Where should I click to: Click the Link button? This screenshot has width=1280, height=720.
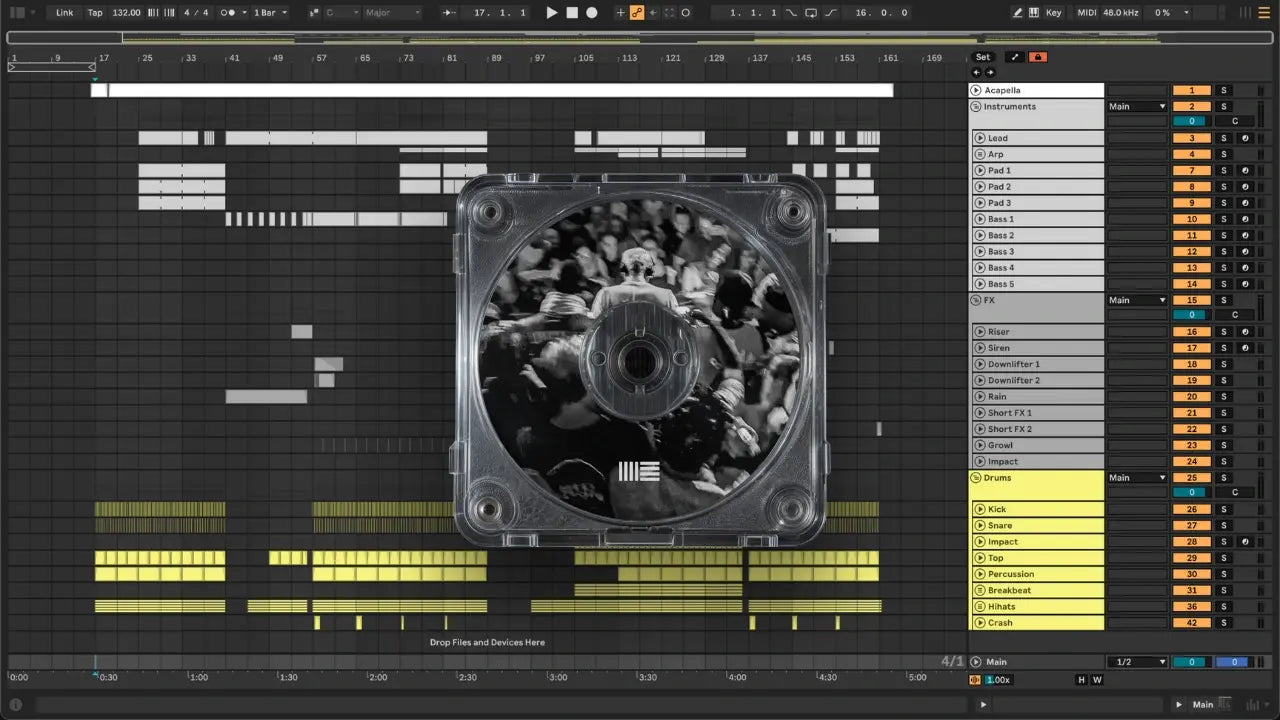click(65, 13)
